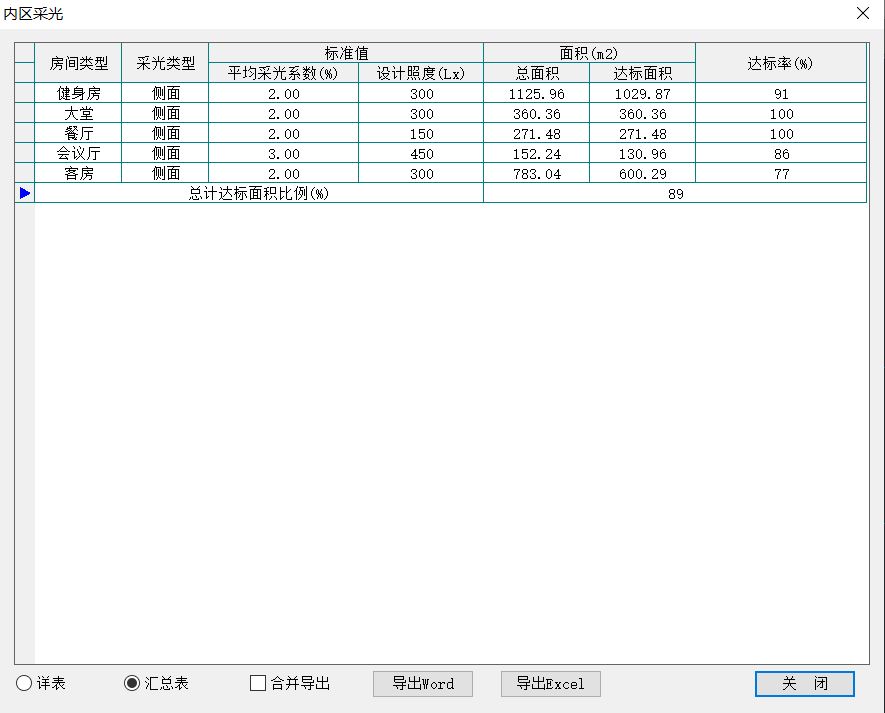Select the 平均采光系数(%) header cell
The height and width of the screenshot is (713, 885).
point(283,73)
